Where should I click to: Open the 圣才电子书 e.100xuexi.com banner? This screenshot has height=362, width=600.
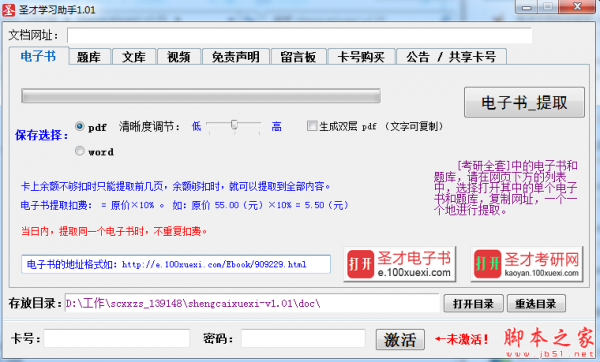[400, 264]
